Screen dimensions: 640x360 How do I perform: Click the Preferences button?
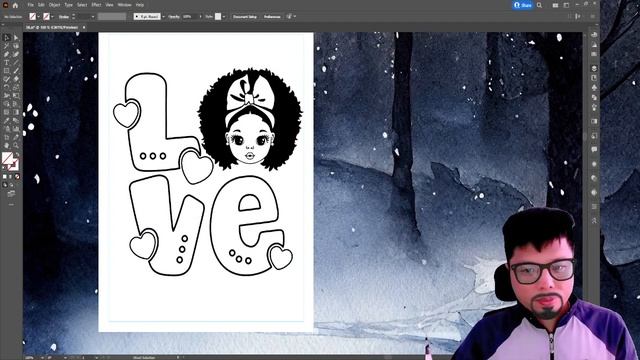point(272,17)
